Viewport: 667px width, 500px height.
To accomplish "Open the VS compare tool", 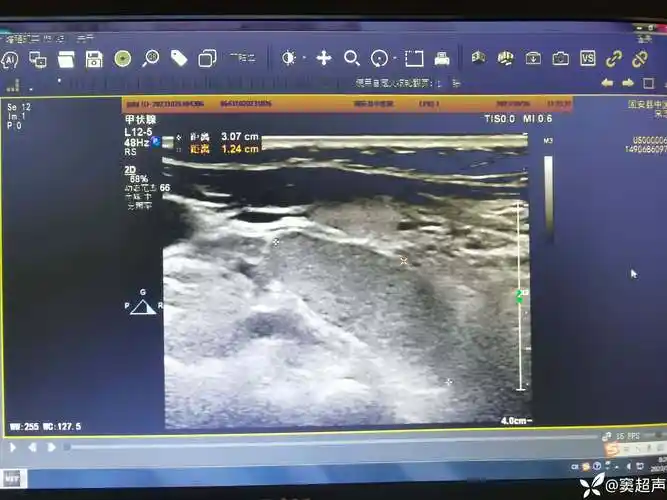I will click(x=588, y=59).
